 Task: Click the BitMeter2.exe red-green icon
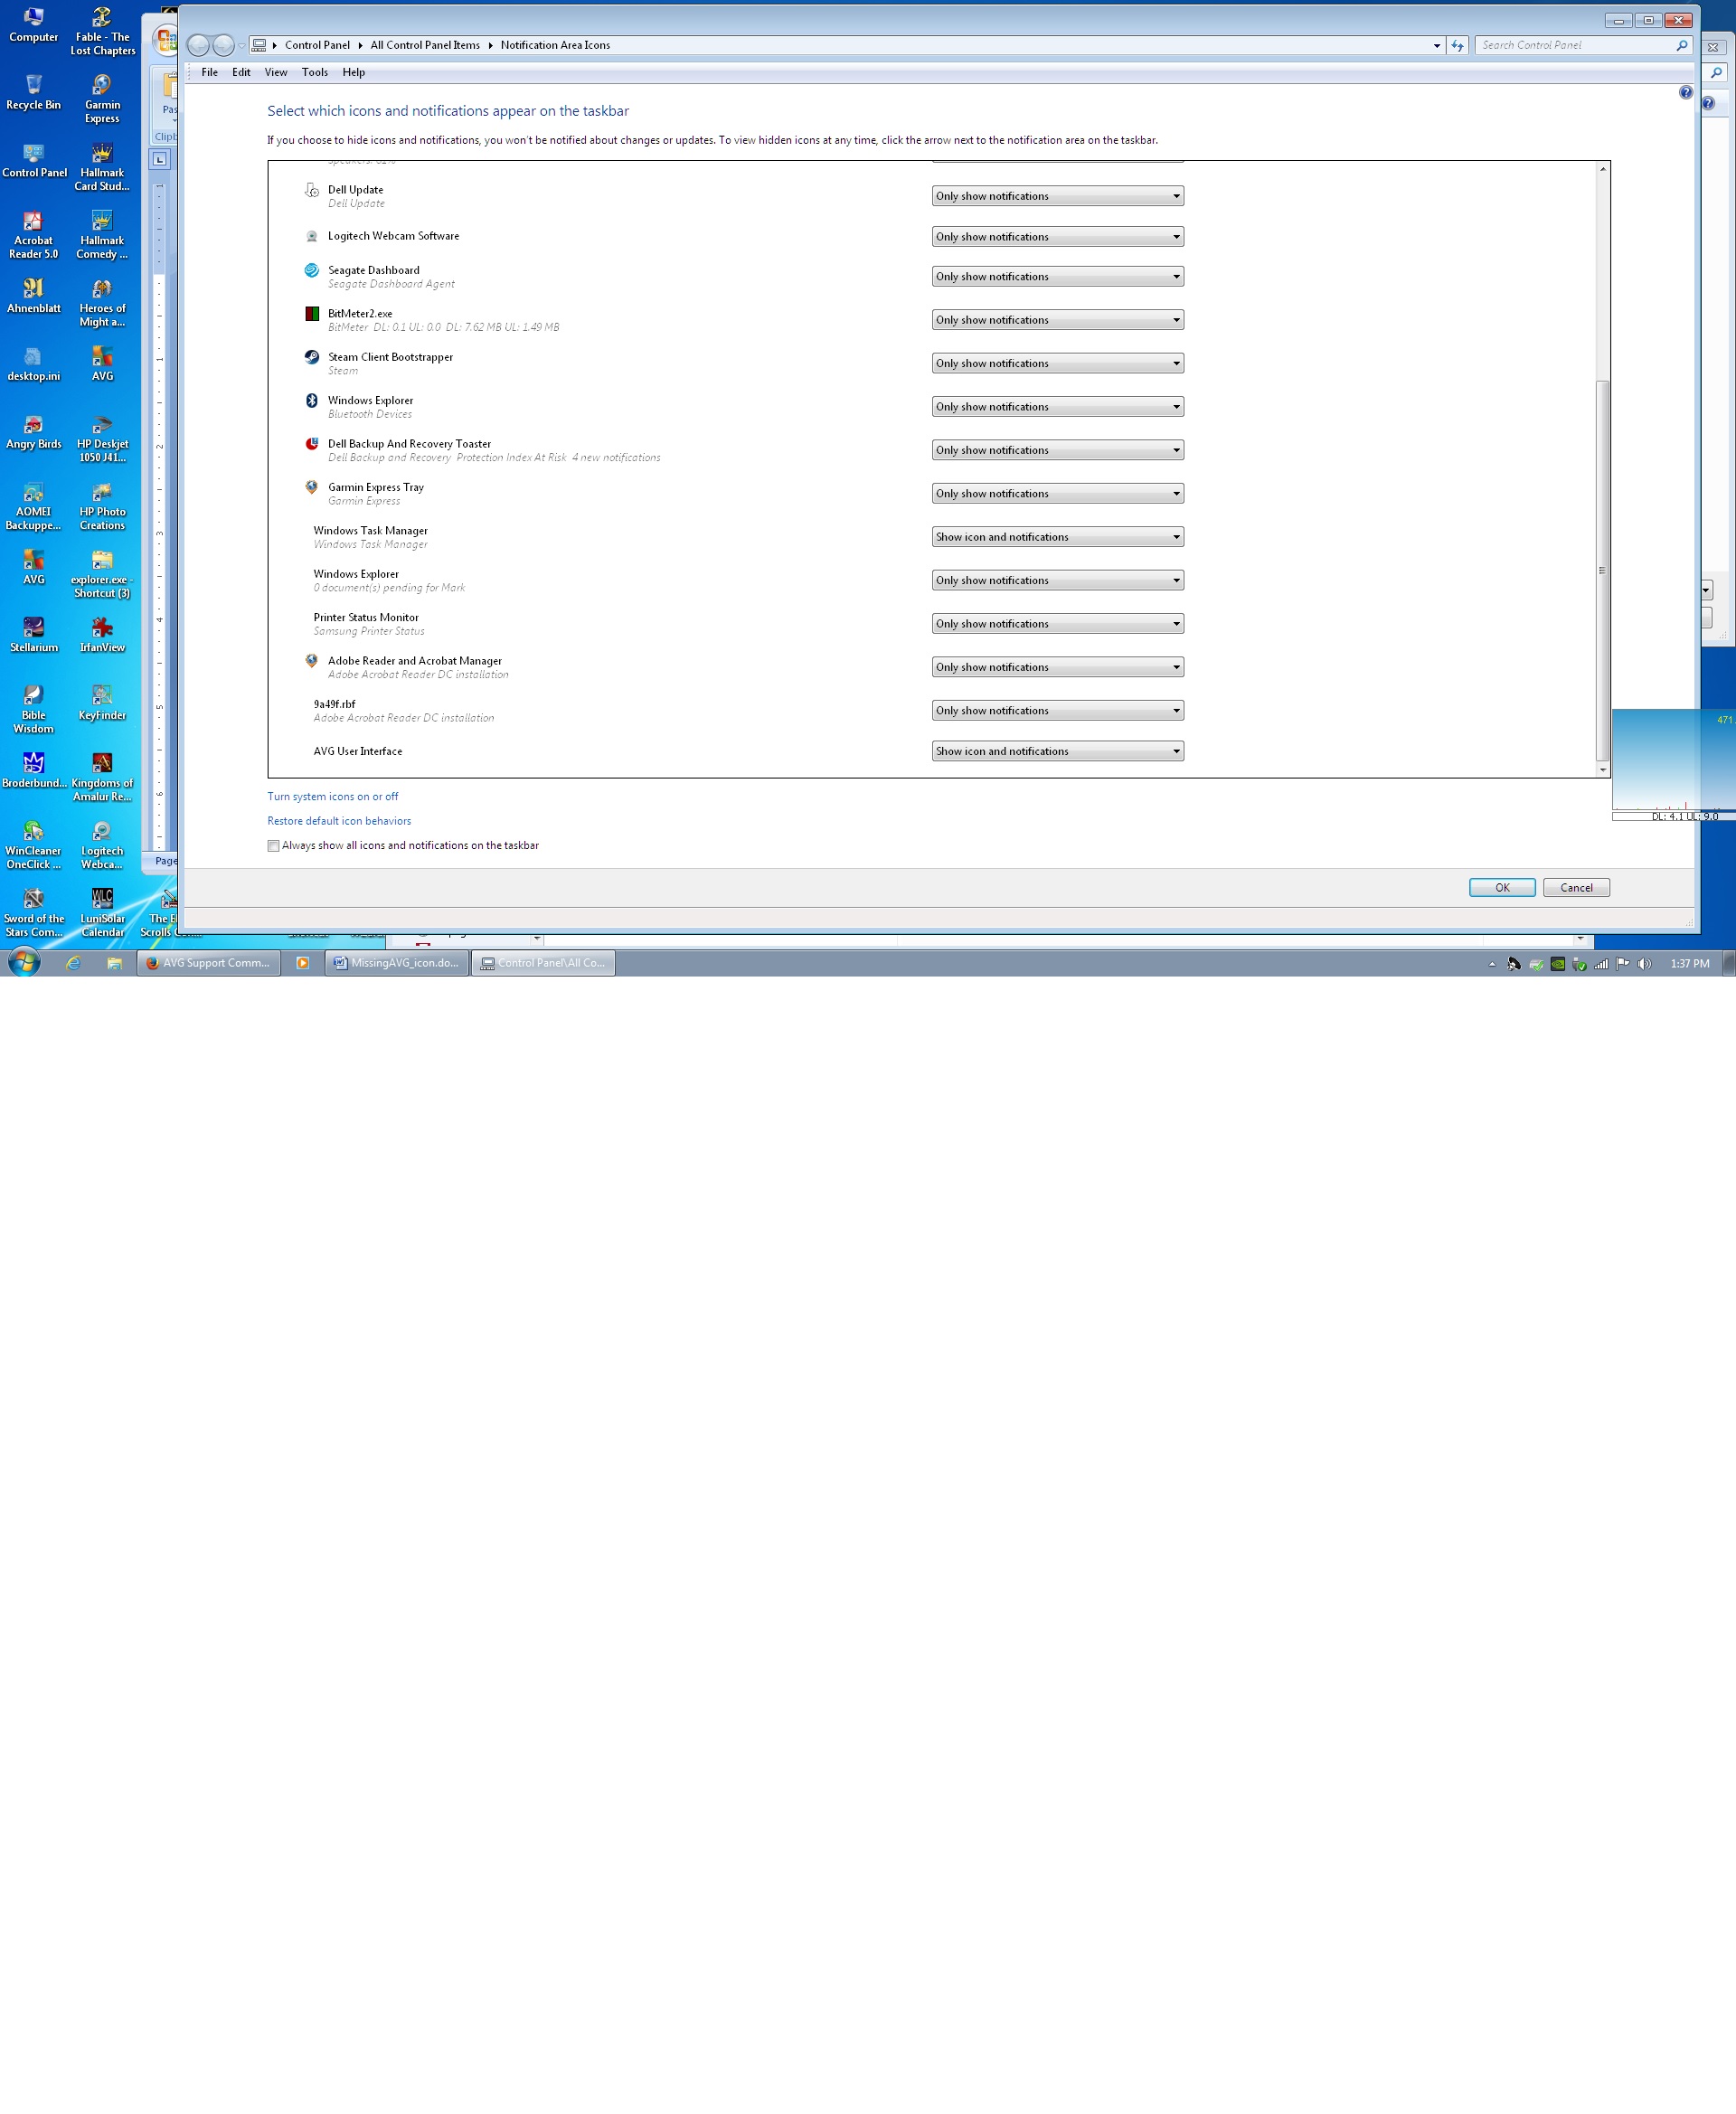click(x=311, y=314)
